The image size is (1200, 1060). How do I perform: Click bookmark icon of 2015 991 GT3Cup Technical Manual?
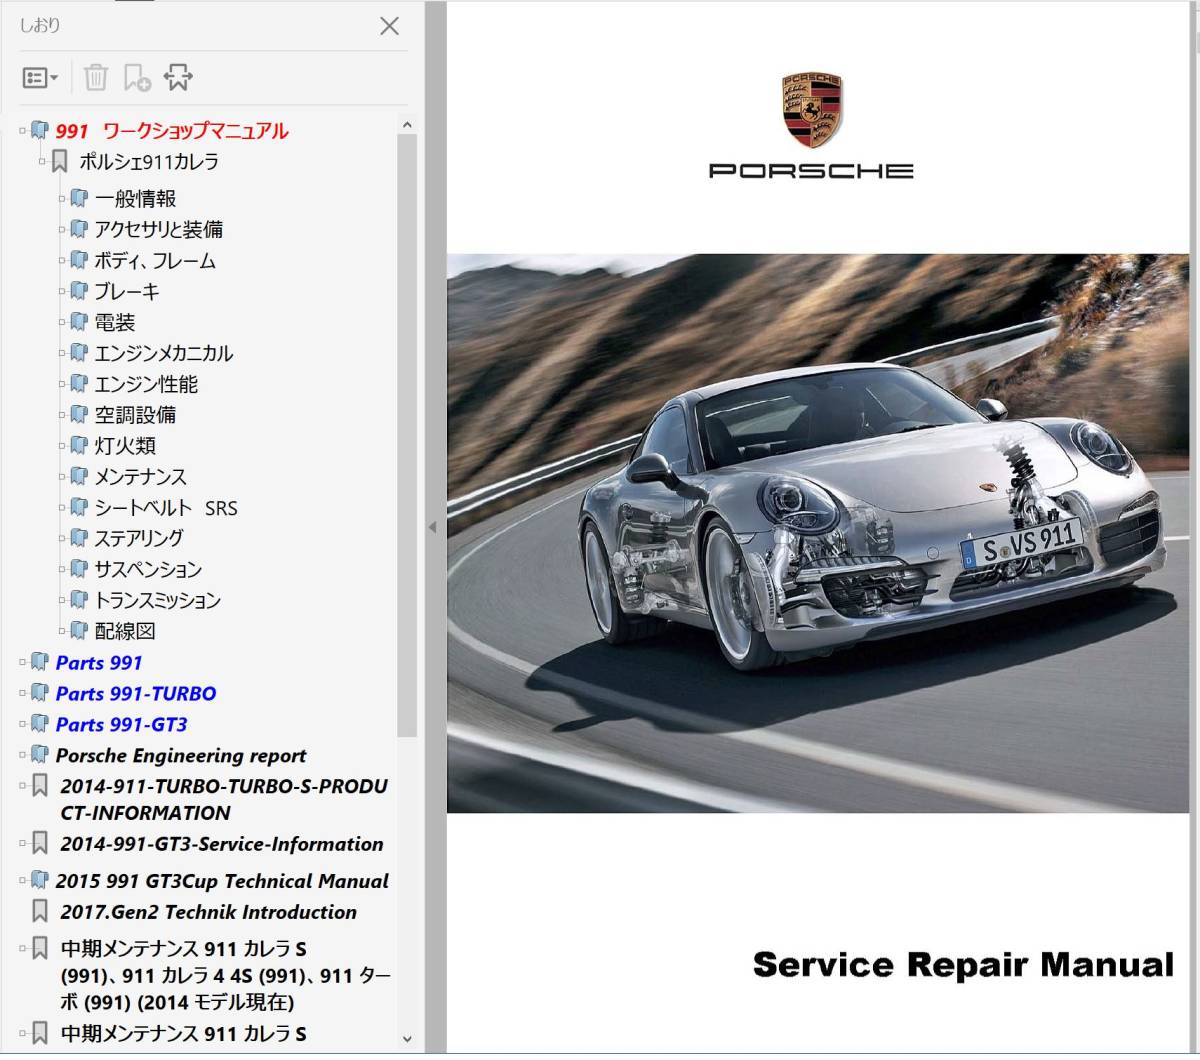pos(40,881)
